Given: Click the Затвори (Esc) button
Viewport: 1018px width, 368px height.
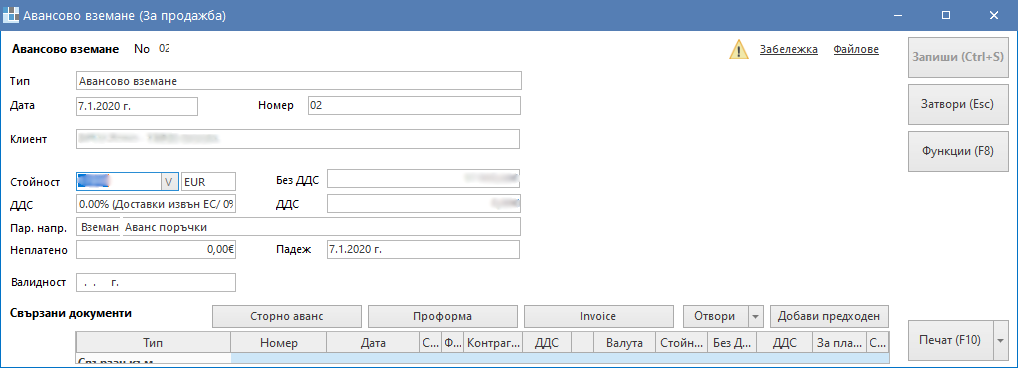Looking at the screenshot, I should point(958,104).
